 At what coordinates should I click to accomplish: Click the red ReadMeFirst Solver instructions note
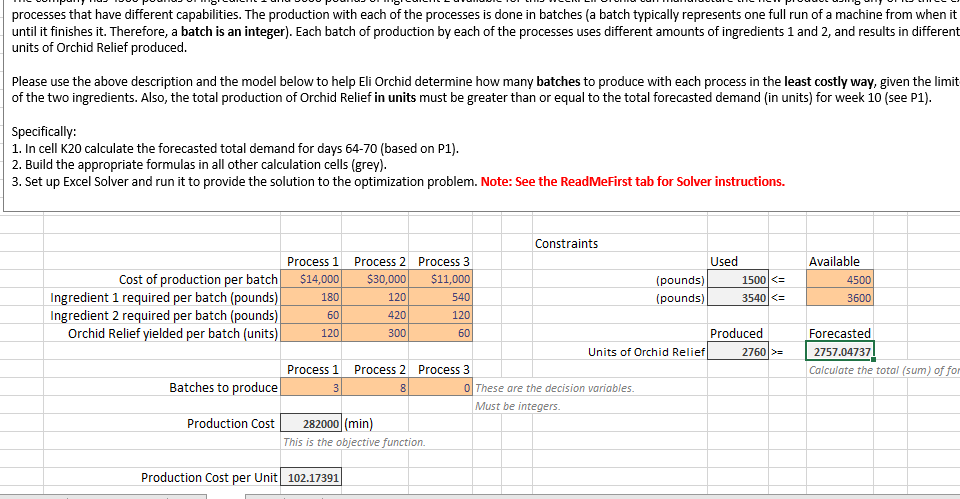[x=632, y=181]
